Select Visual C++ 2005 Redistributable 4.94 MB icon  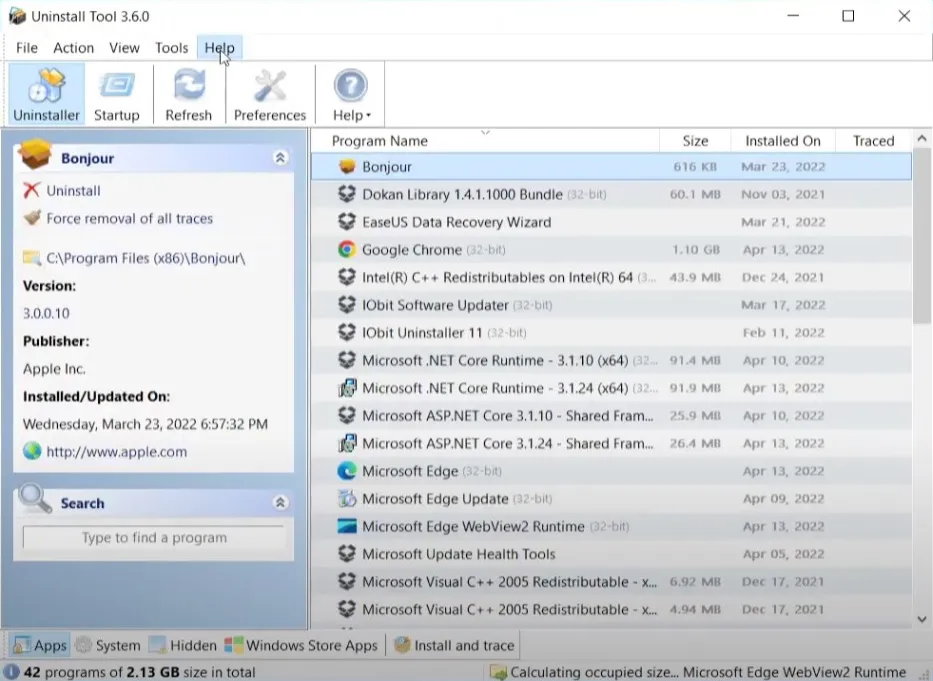(x=347, y=610)
